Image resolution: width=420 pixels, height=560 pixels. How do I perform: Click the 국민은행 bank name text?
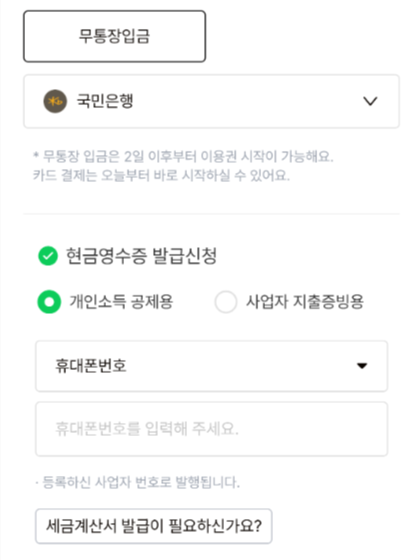[x=105, y=101]
